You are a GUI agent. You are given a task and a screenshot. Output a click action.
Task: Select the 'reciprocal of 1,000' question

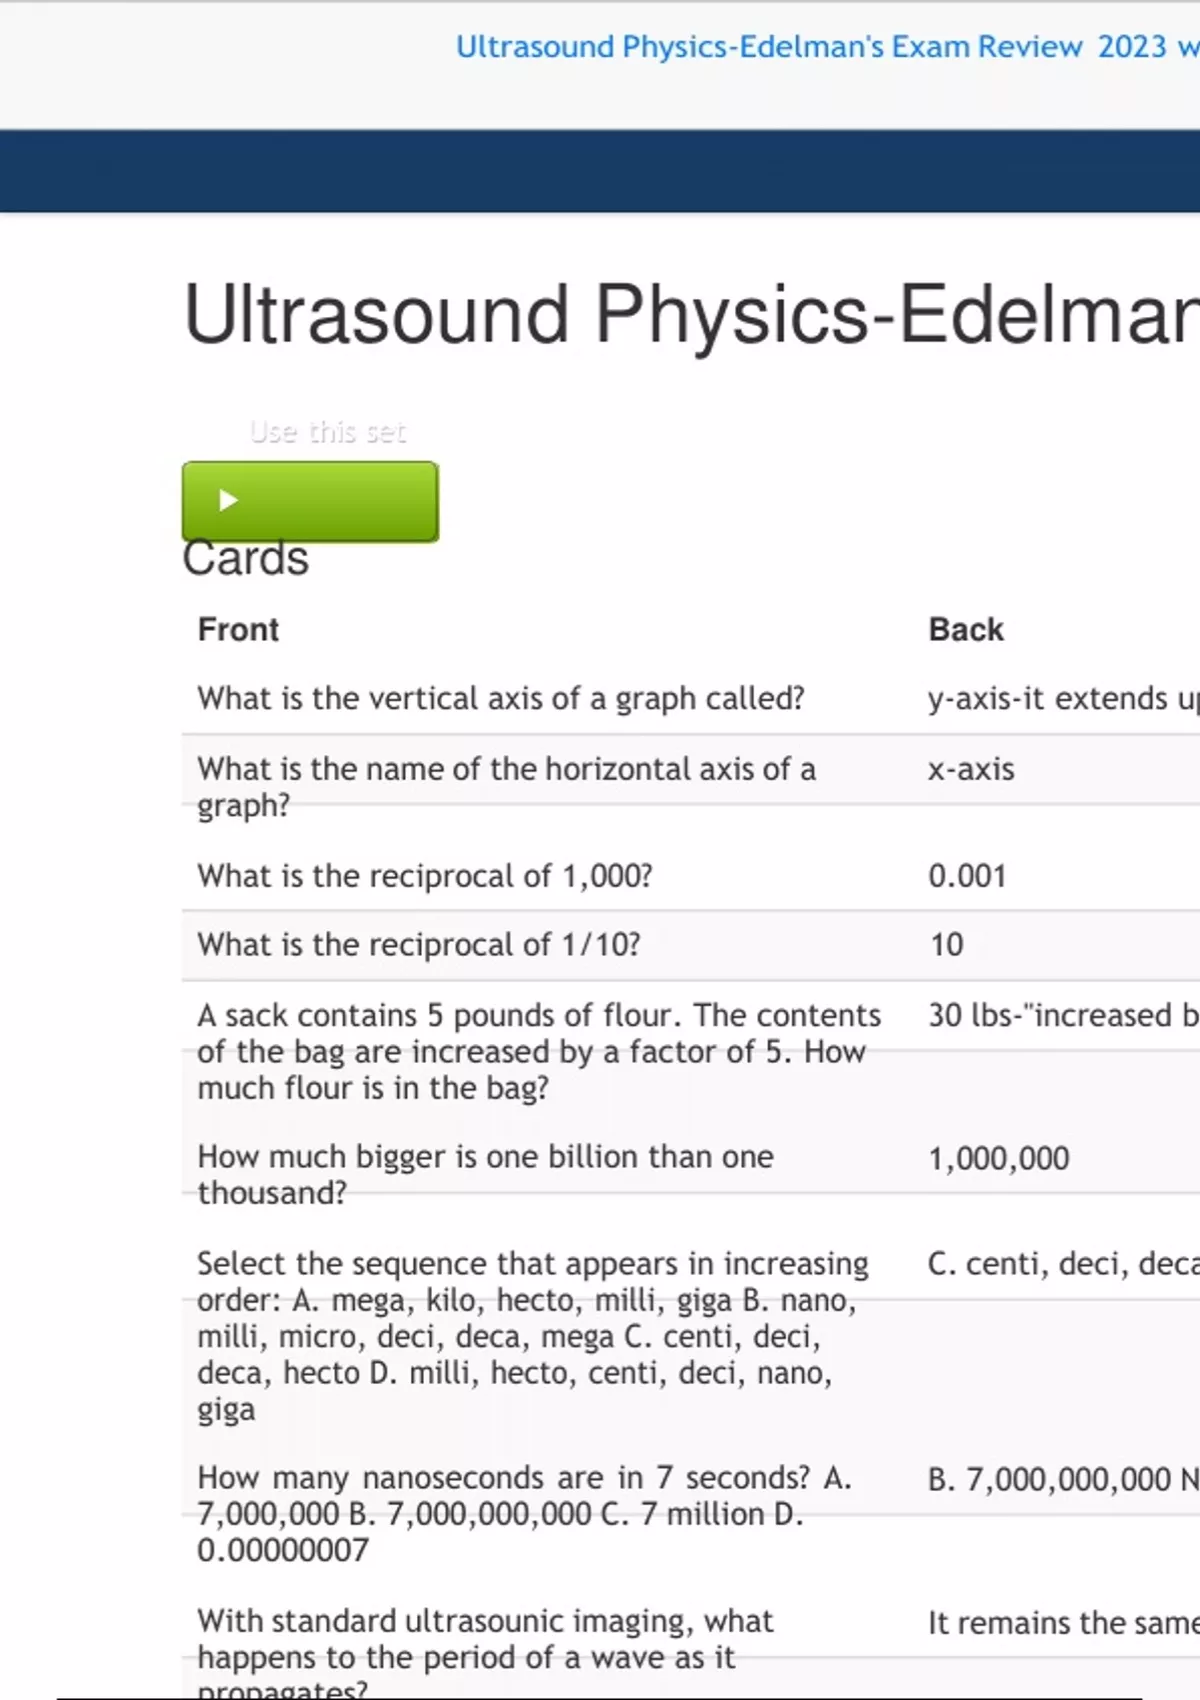pyautogui.click(x=424, y=876)
